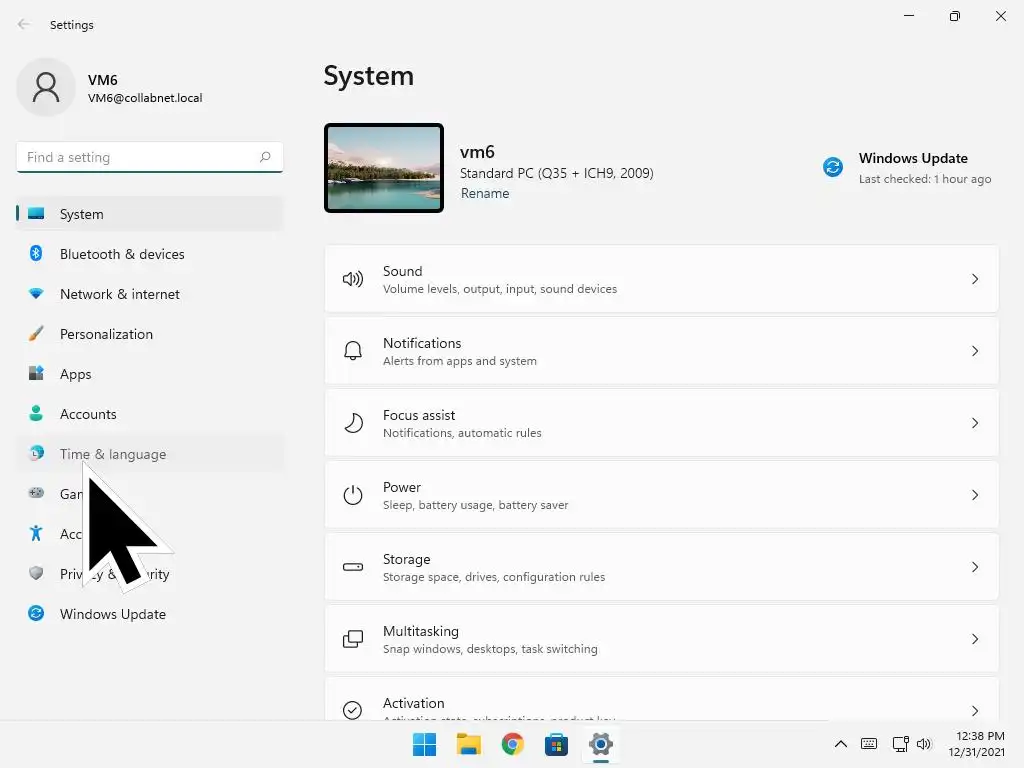Expand Multitasking chevron
The height and width of the screenshot is (768, 1024).
click(974, 639)
